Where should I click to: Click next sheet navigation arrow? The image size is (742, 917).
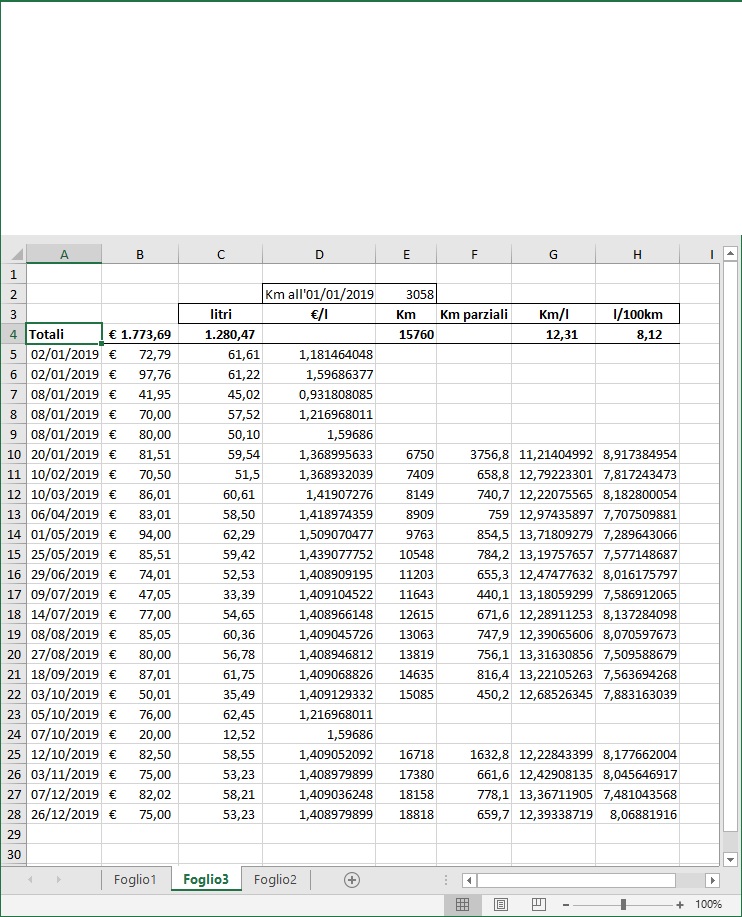(x=58, y=880)
